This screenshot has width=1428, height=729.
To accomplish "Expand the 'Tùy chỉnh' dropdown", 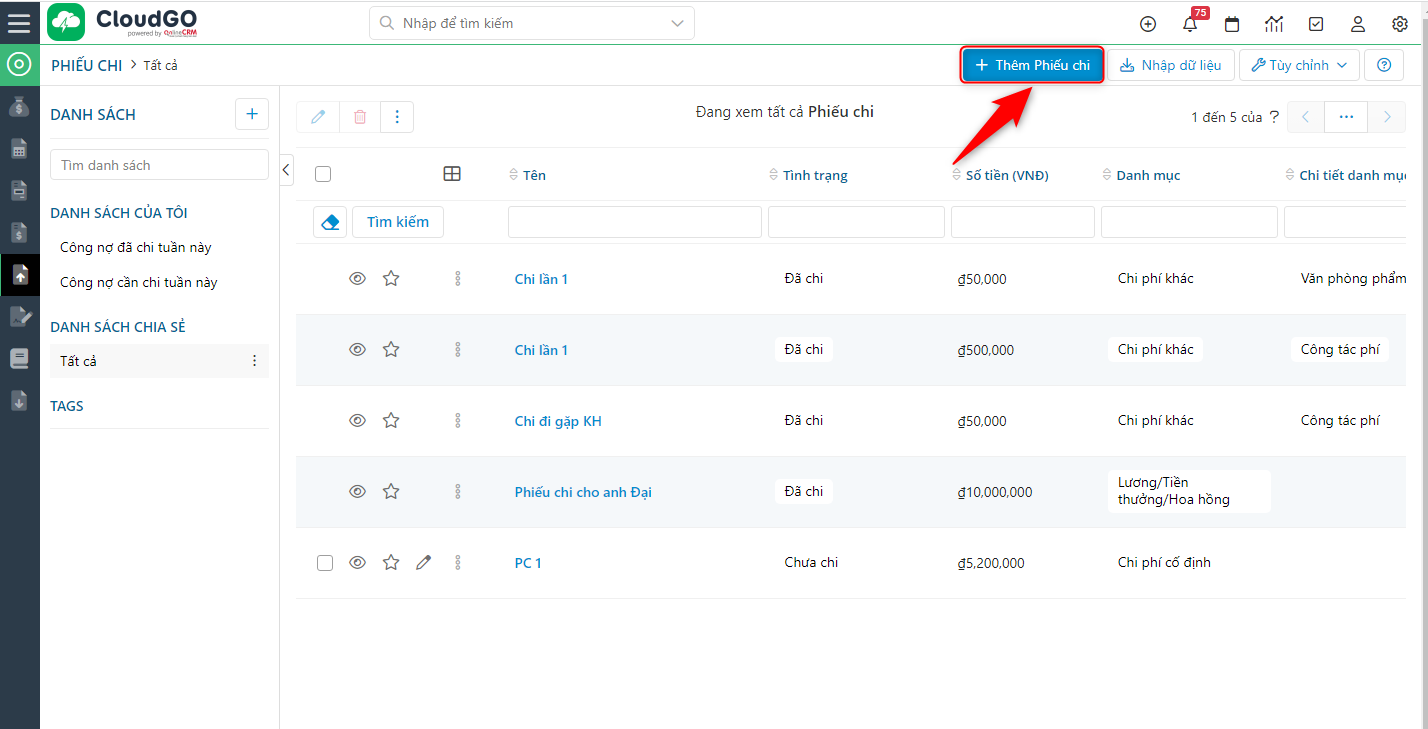I will pos(1299,65).
